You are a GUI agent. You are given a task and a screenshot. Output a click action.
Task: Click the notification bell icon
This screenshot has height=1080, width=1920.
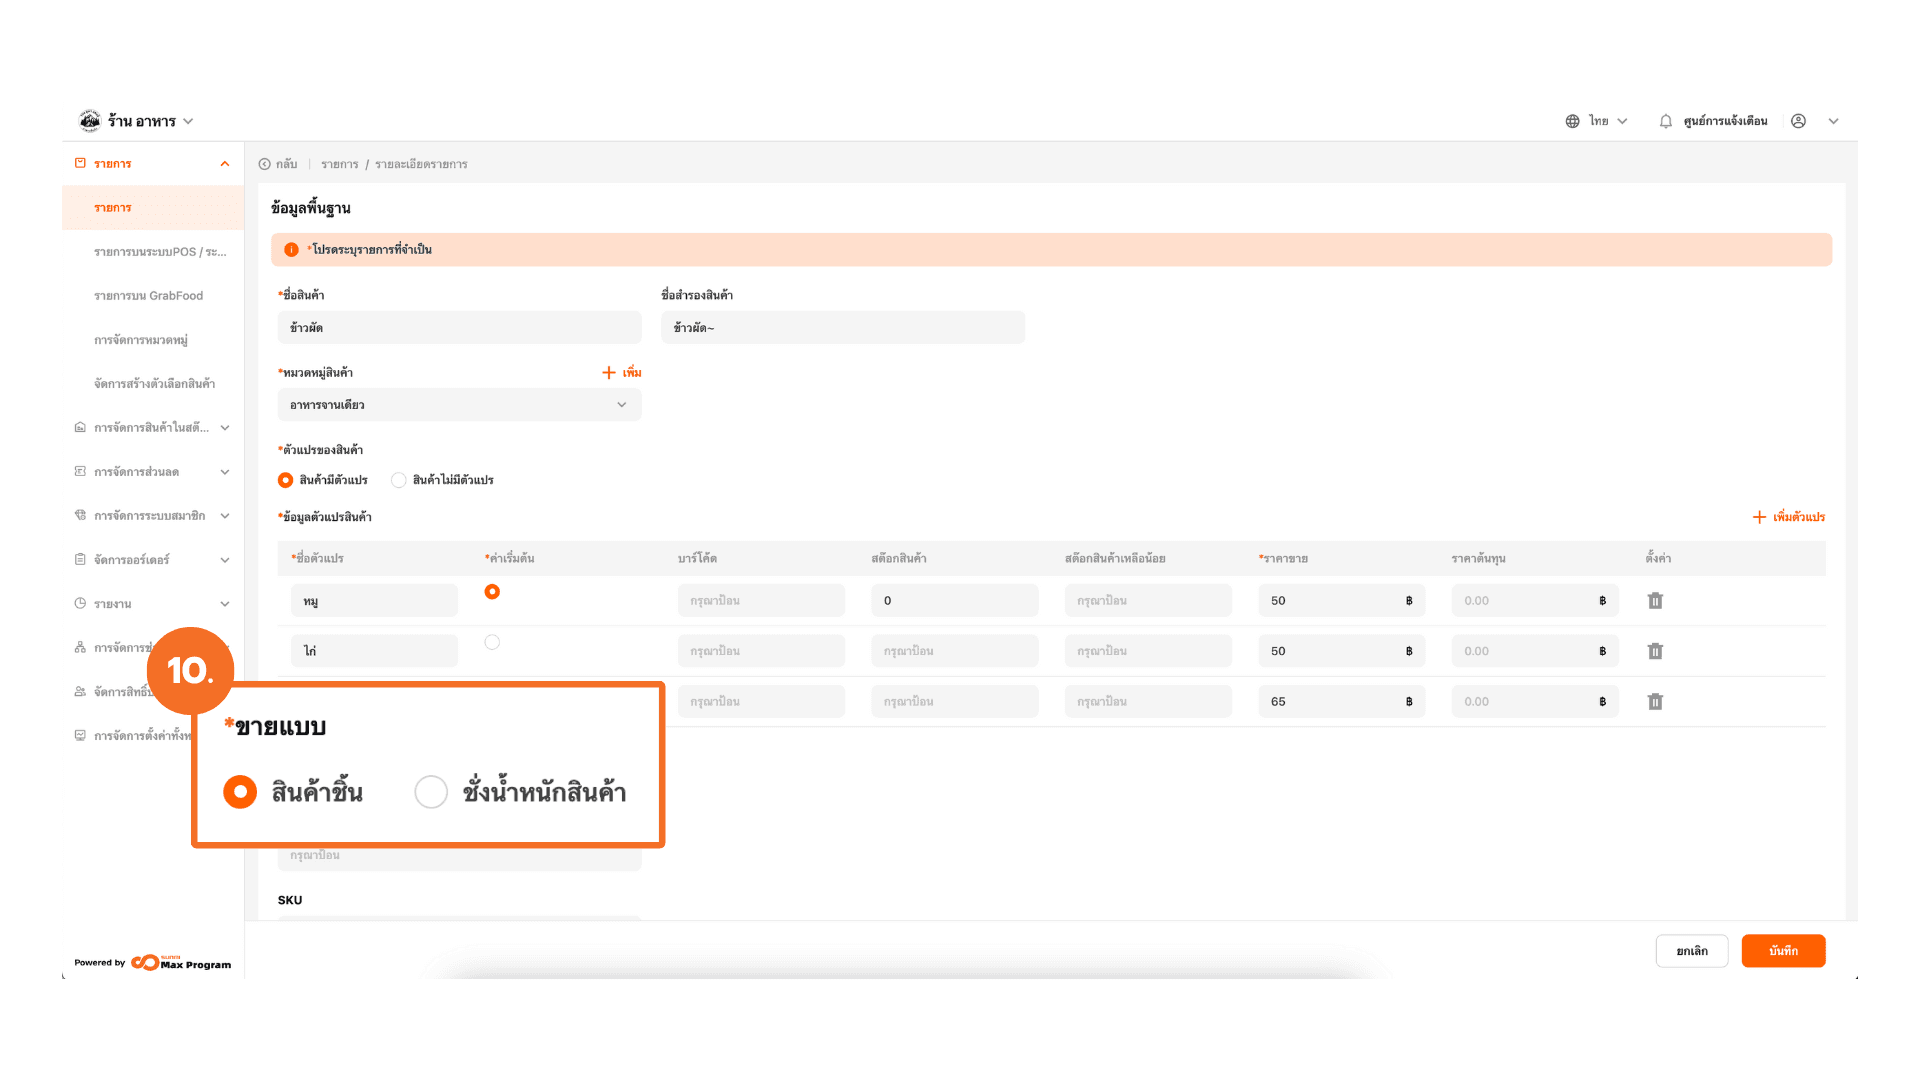tap(1665, 121)
